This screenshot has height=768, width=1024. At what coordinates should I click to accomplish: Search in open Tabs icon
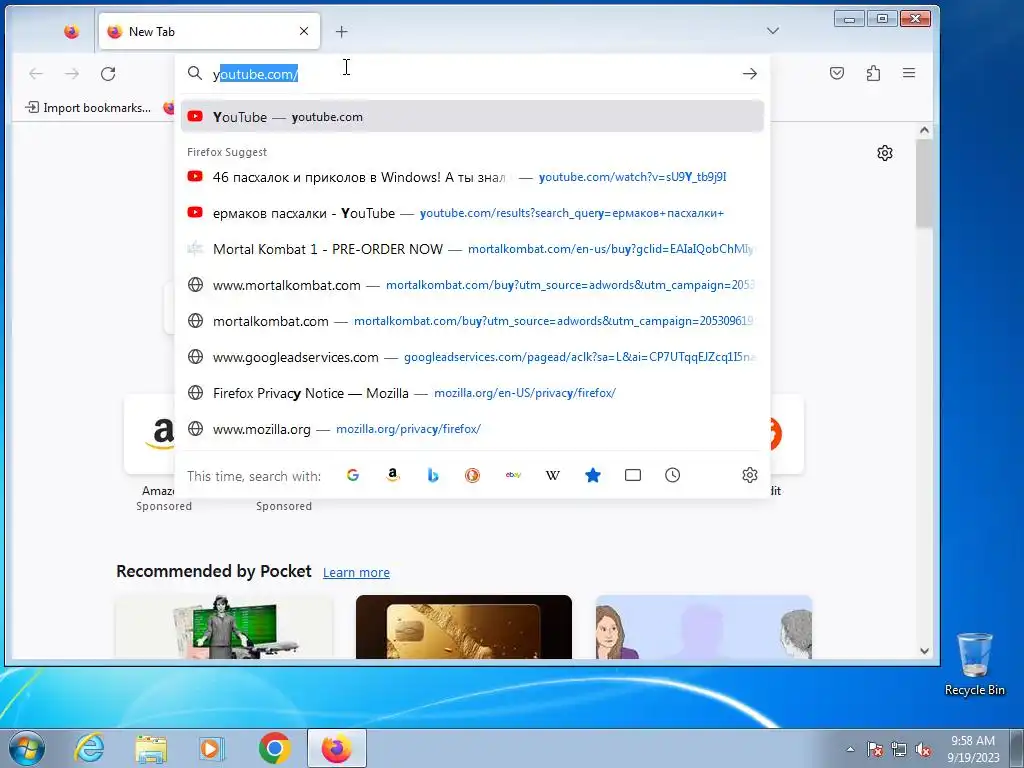click(633, 475)
